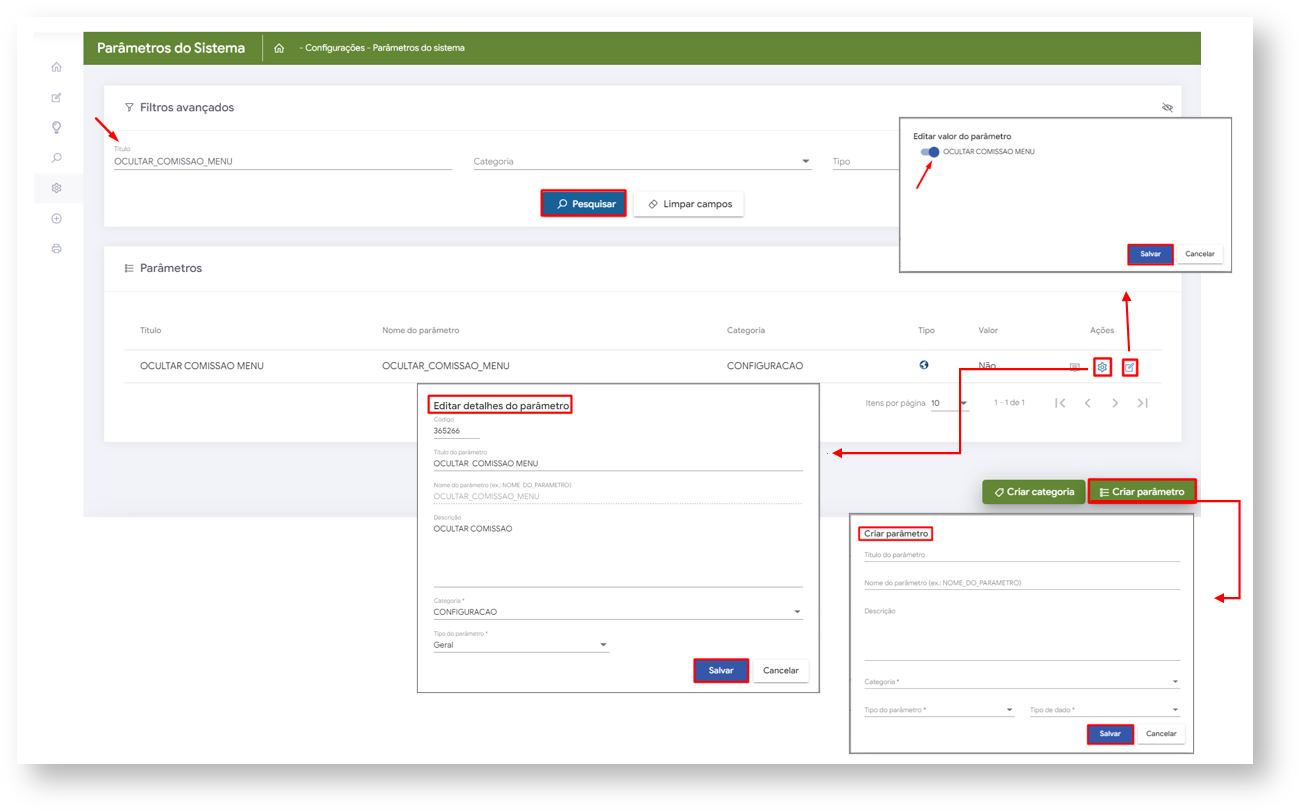The height and width of the screenshot is (812, 1301).
Task: Click the Pesquisar button
Action: (x=584, y=204)
